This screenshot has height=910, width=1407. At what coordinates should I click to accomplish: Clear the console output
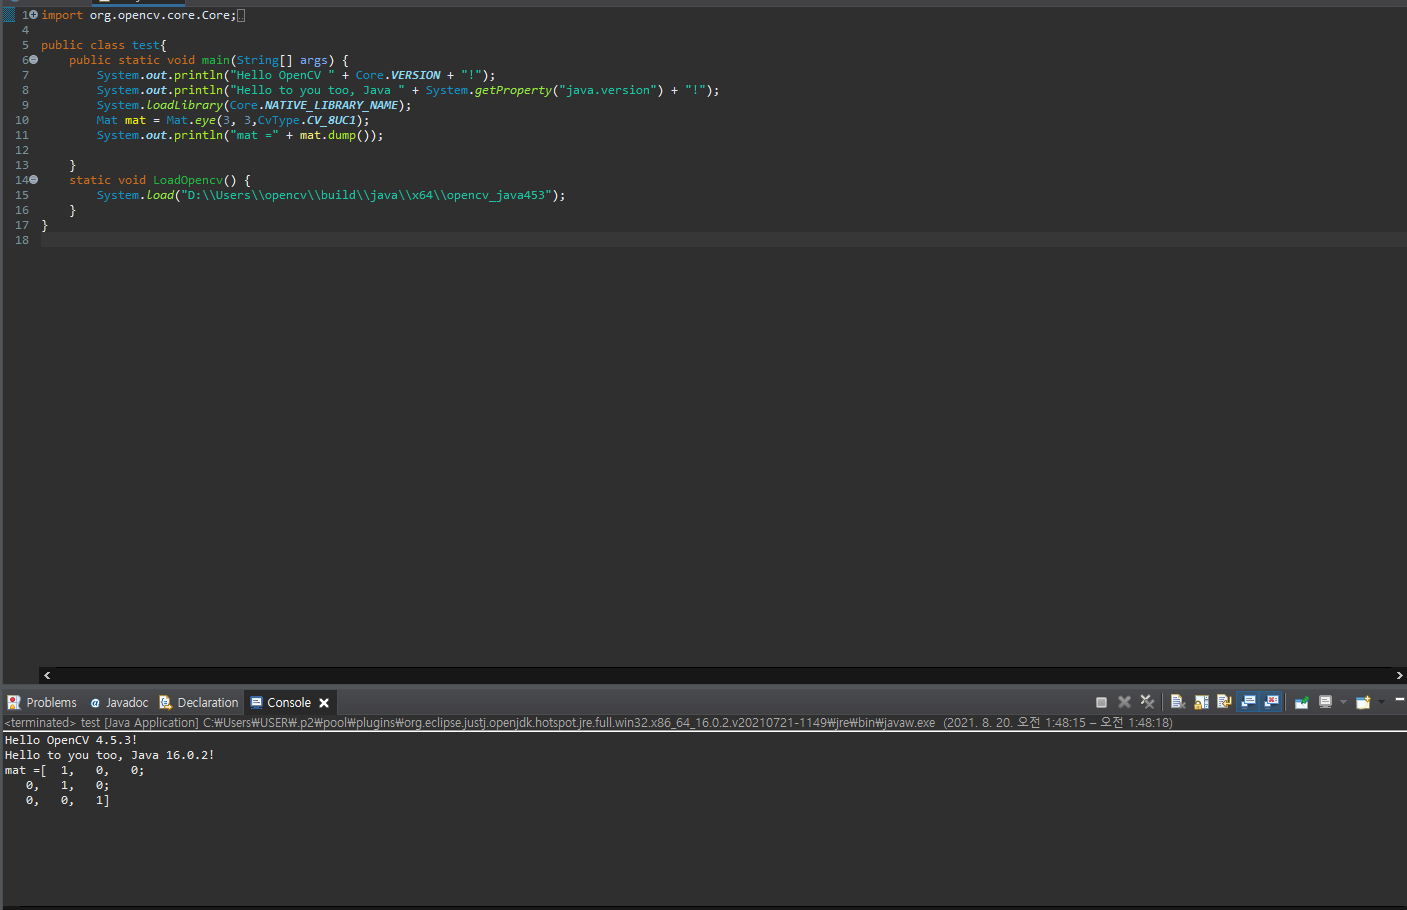1178,702
